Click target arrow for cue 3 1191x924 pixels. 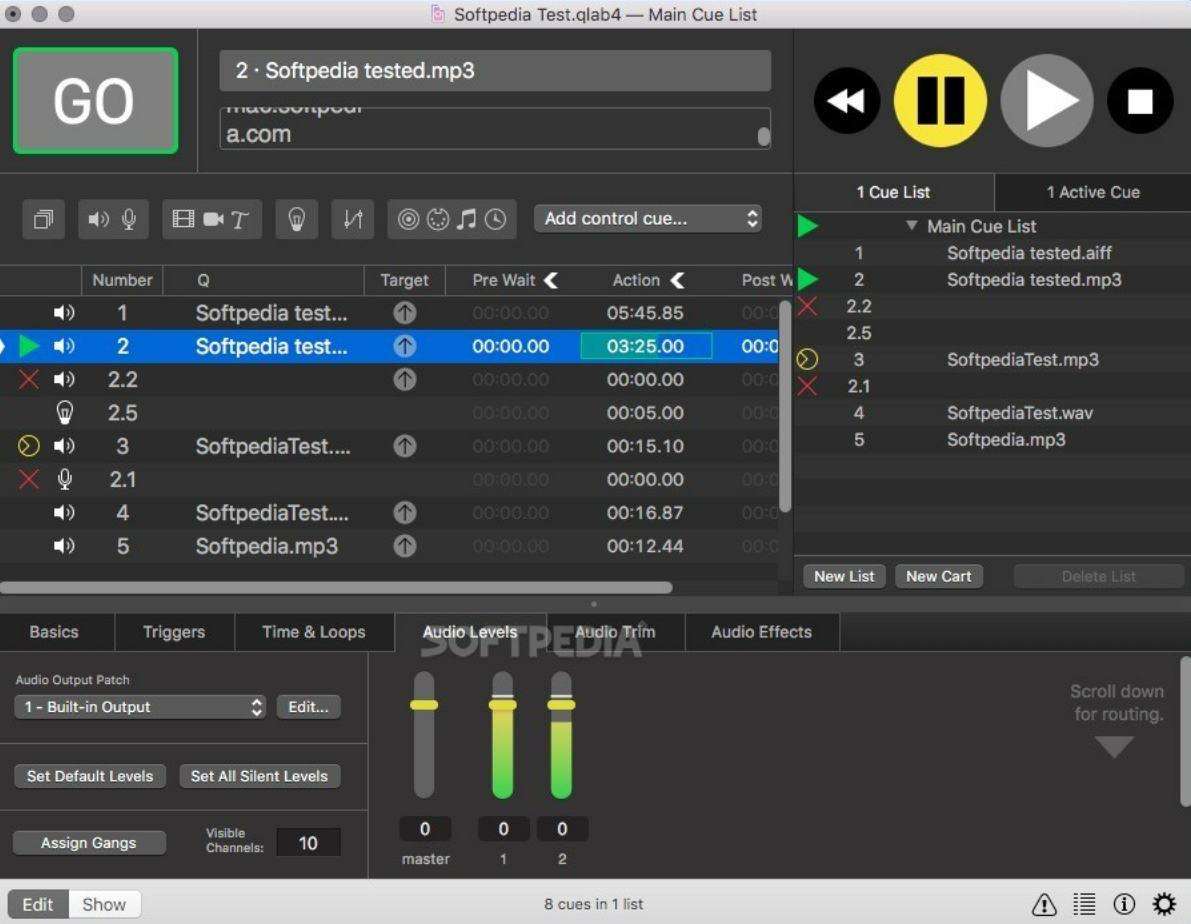[x=405, y=446]
